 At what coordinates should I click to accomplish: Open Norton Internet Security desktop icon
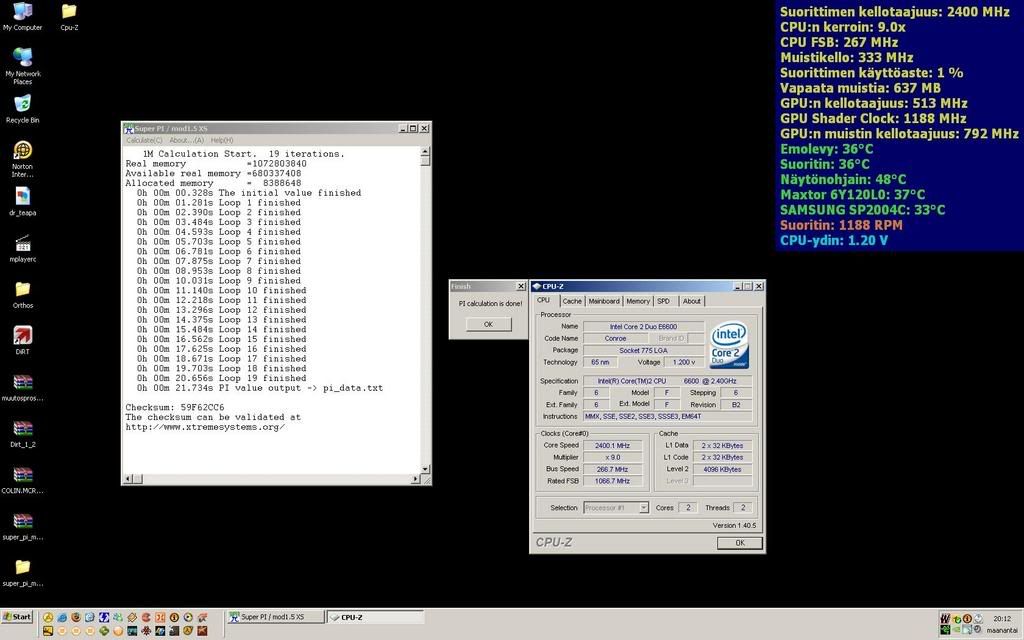[22, 150]
